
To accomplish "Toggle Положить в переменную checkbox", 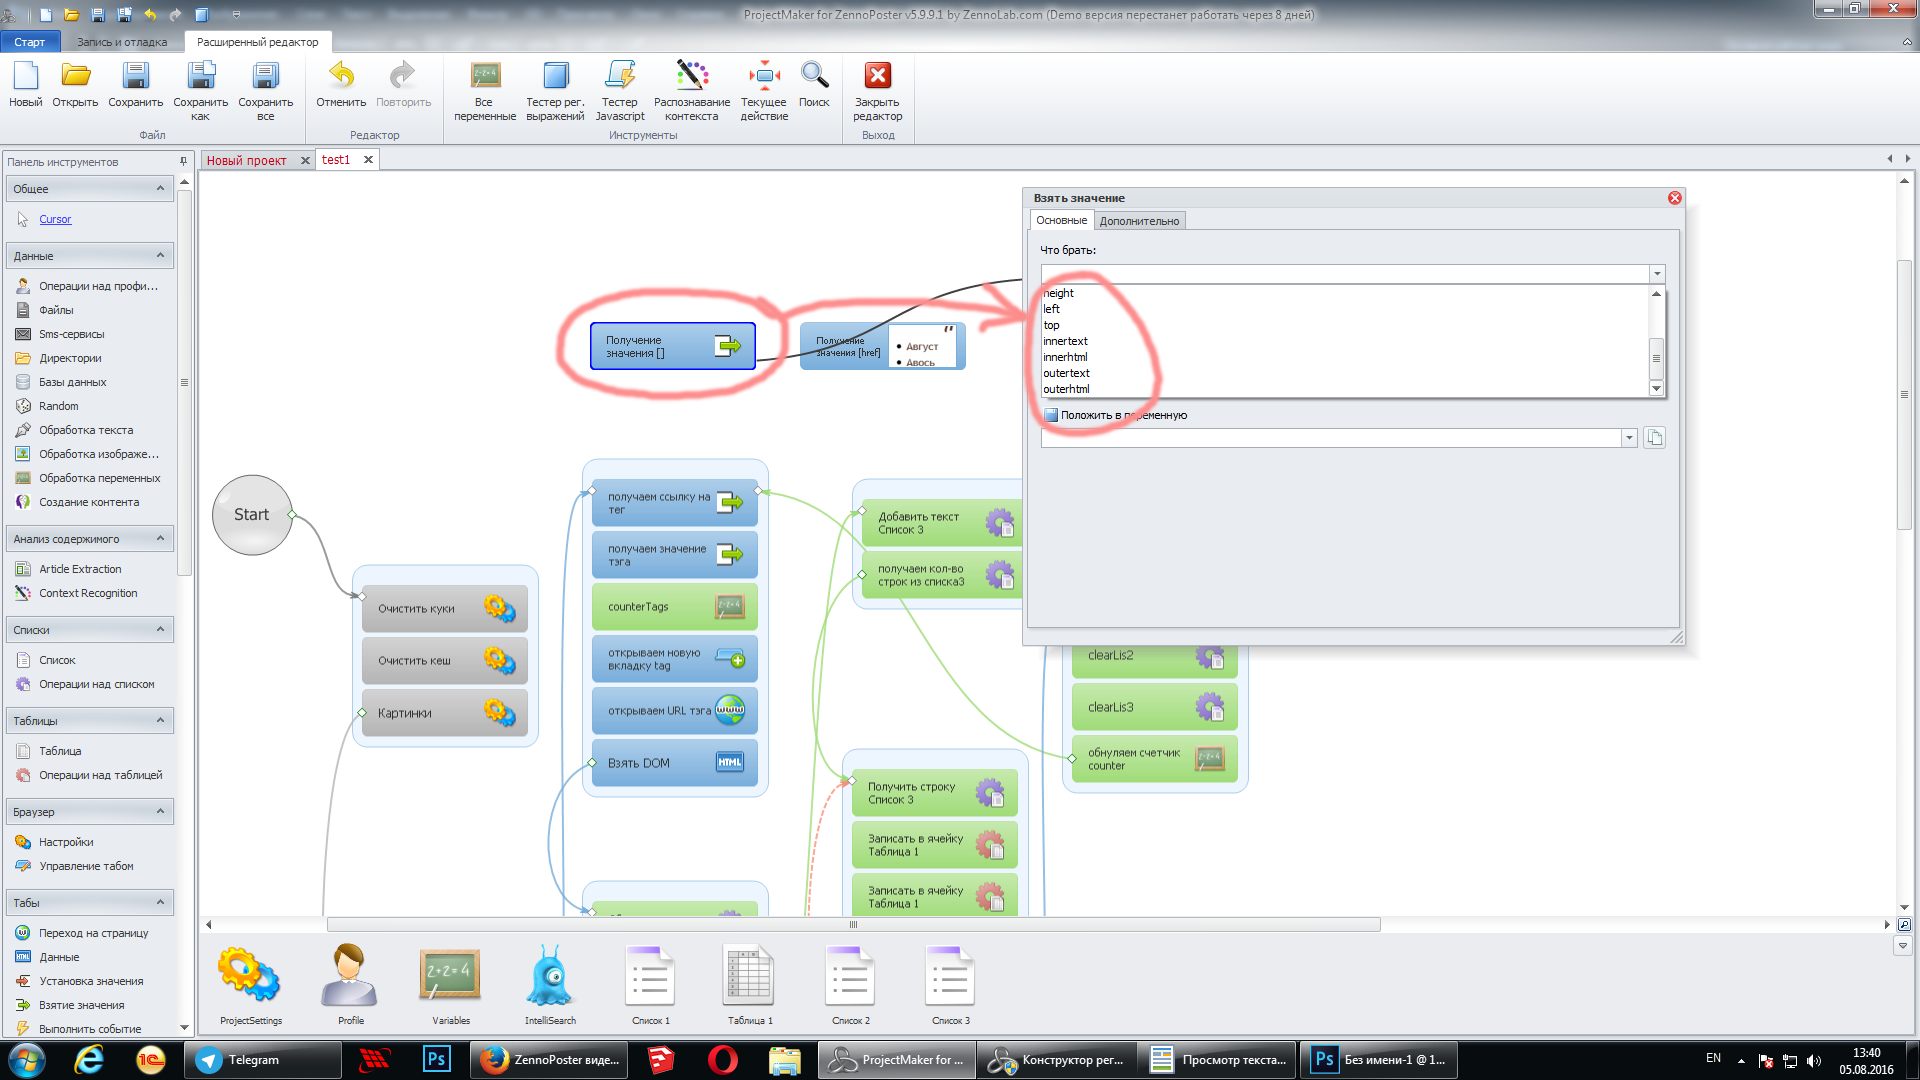I will pos(1051,415).
